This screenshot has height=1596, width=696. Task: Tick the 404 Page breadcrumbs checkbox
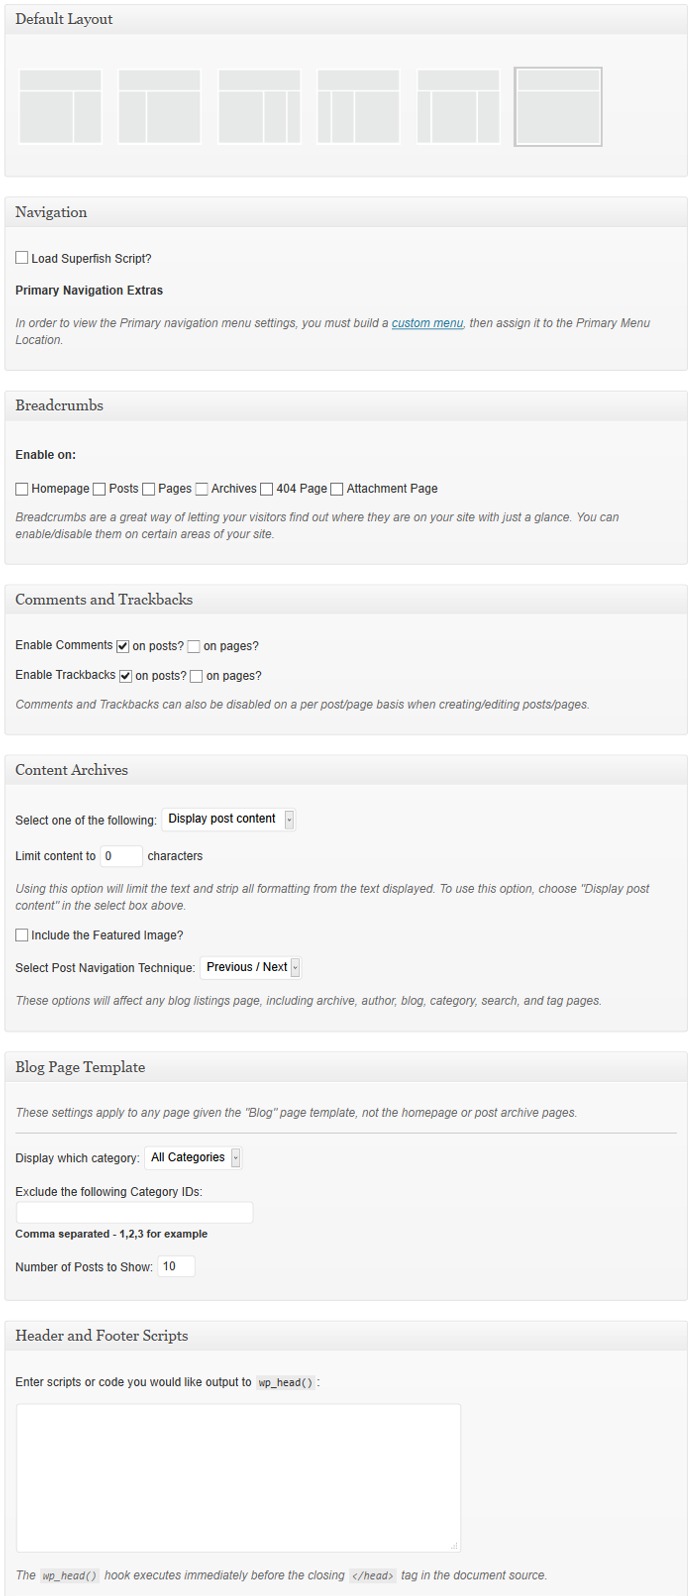click(267, 489)
